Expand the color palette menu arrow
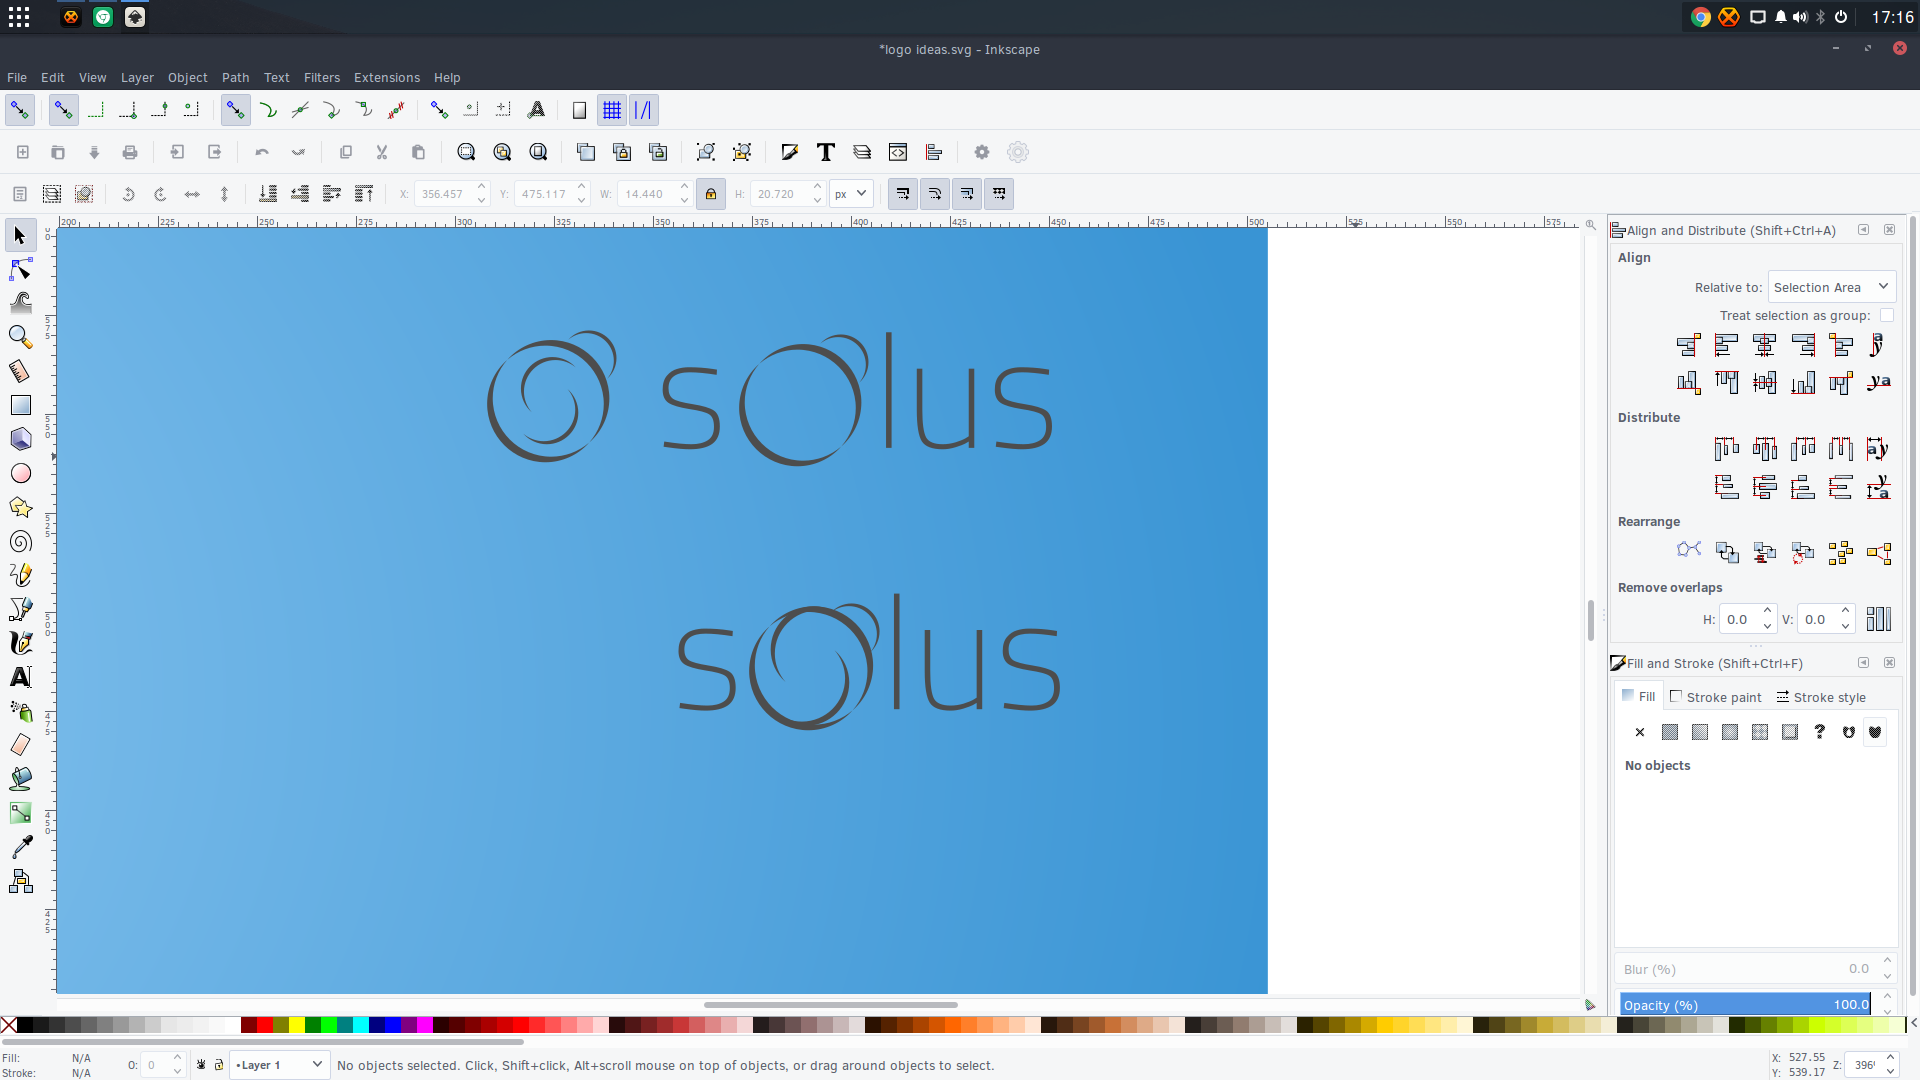This screenshot has height=1080, width=1920. tap(1913, 1024)
